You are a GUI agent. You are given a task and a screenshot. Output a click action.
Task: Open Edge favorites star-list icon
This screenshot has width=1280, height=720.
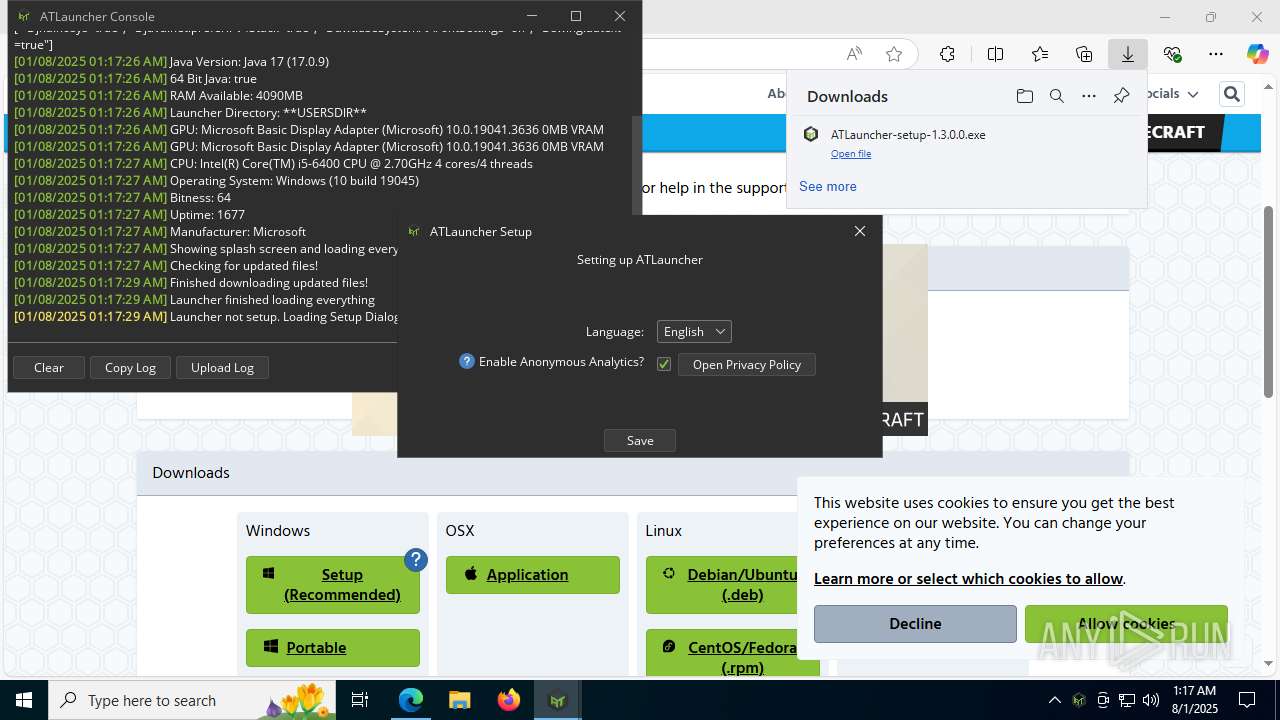[x=1040, y=54]
